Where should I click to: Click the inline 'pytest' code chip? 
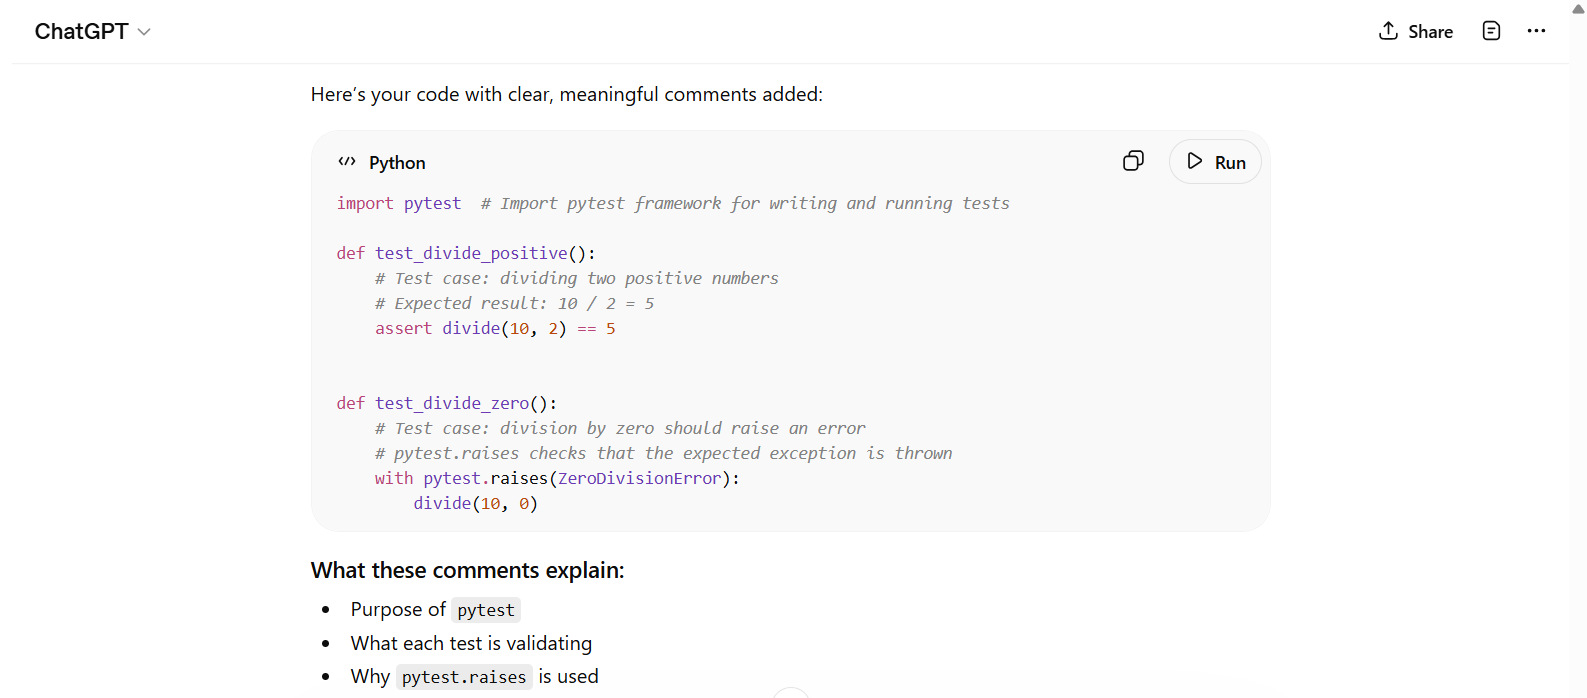[x=486, y=610]
